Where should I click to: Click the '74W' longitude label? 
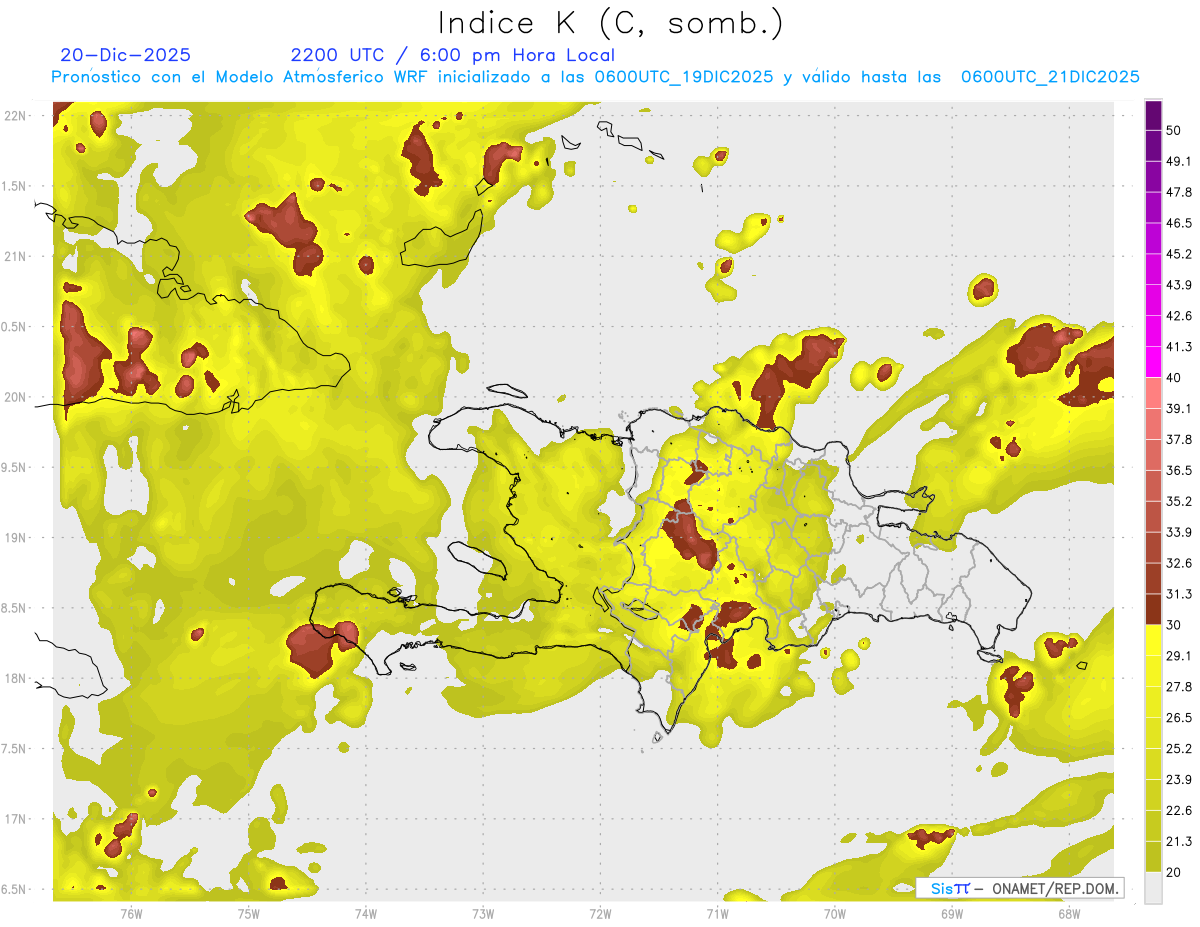(366, 913)
